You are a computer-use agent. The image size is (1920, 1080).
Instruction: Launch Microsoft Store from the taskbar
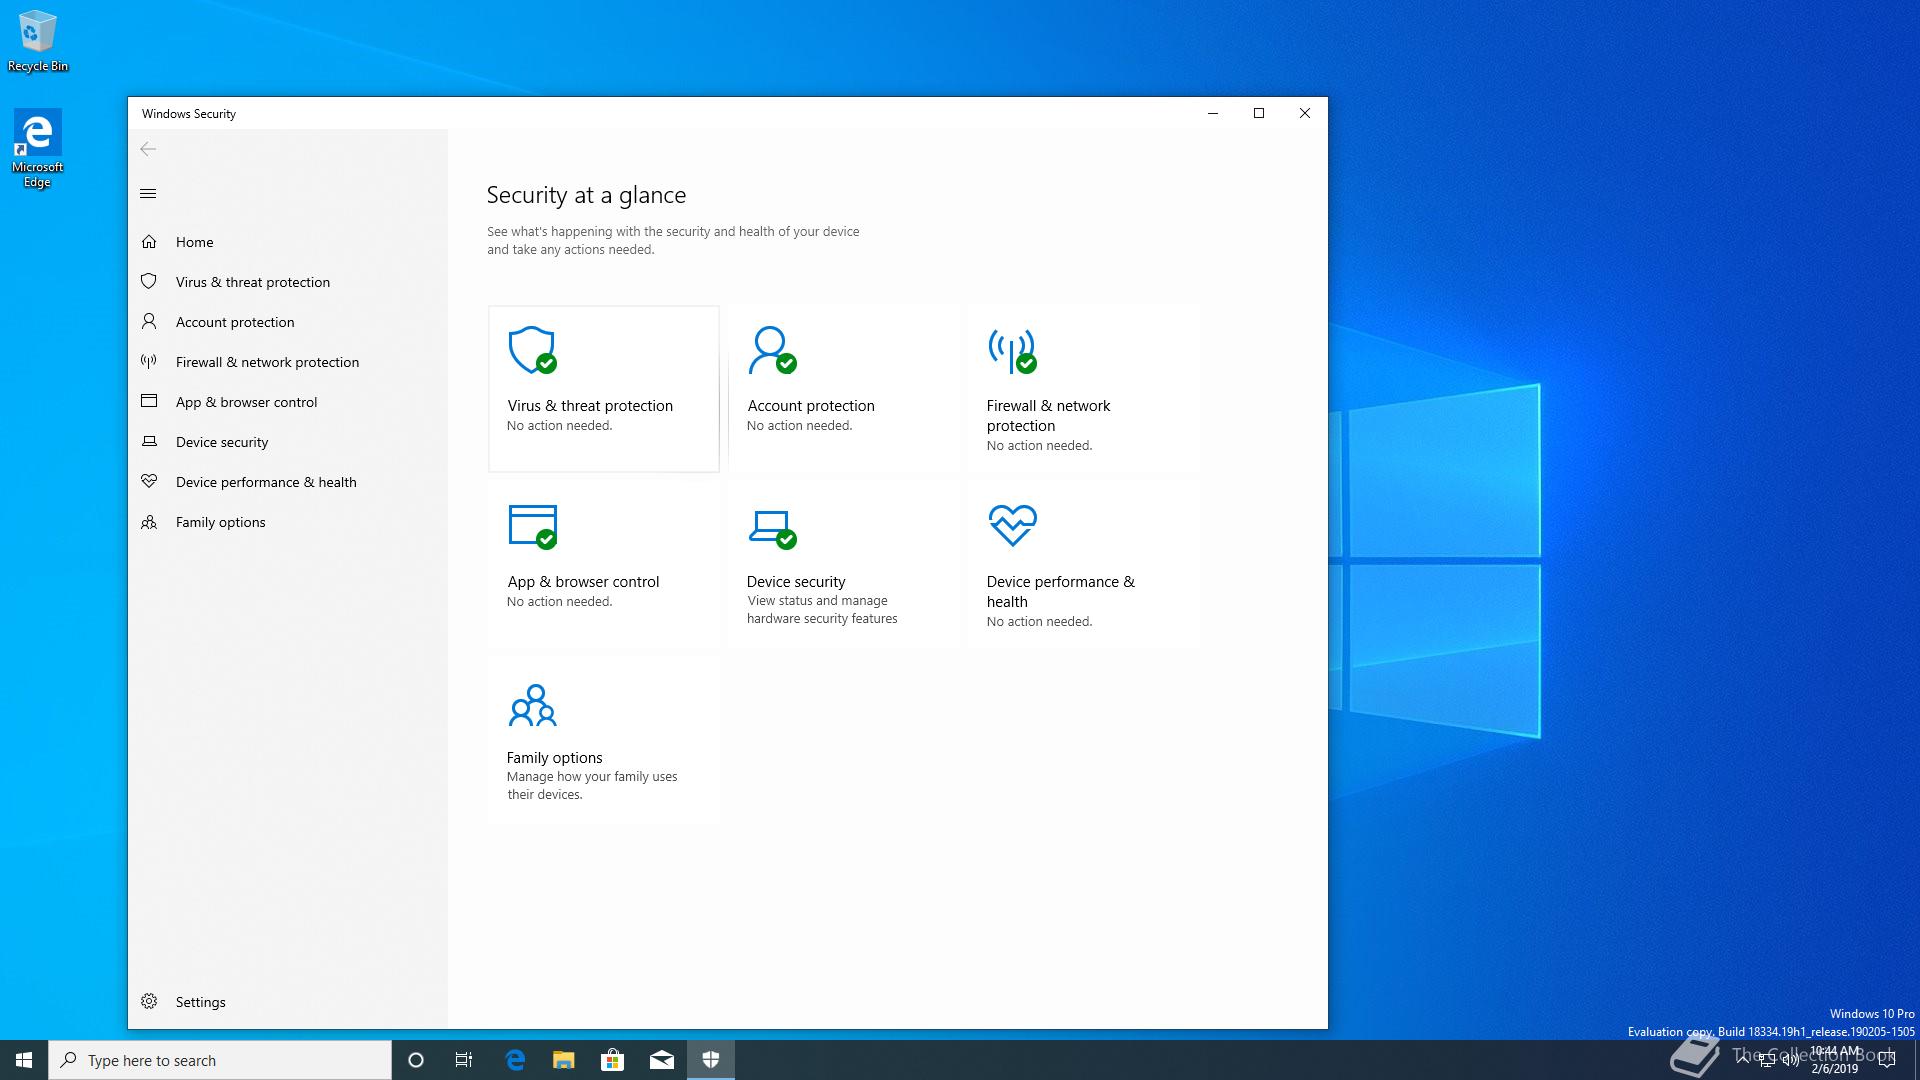612,1060
